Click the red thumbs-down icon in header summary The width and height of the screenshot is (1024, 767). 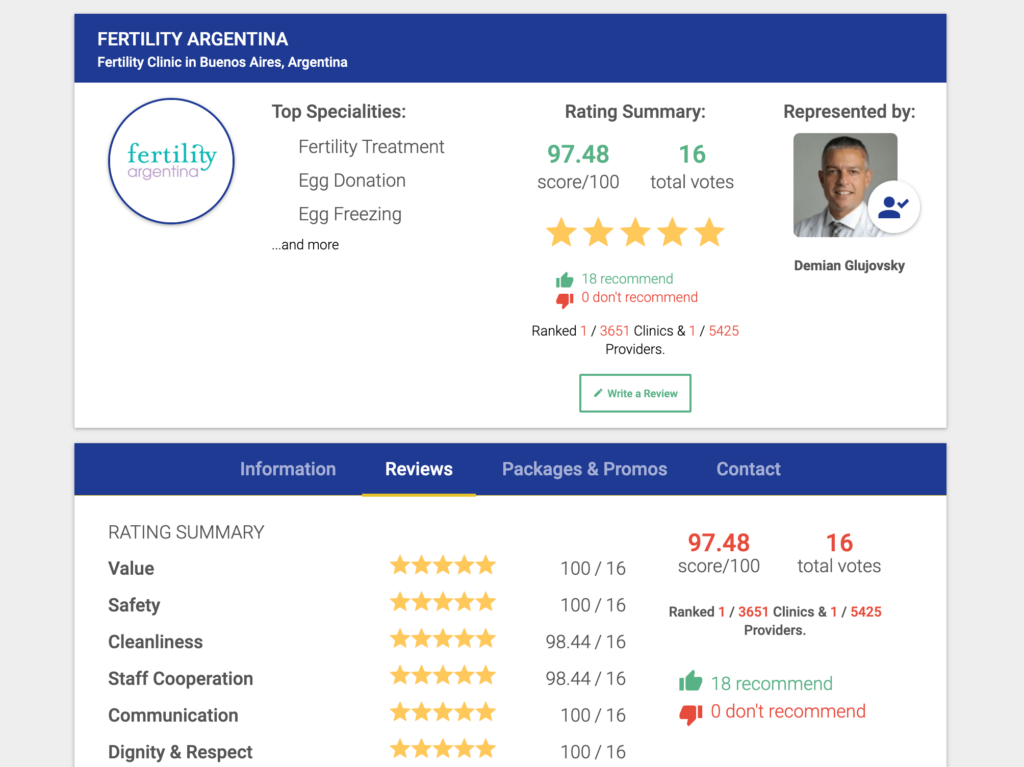[565, 299]
